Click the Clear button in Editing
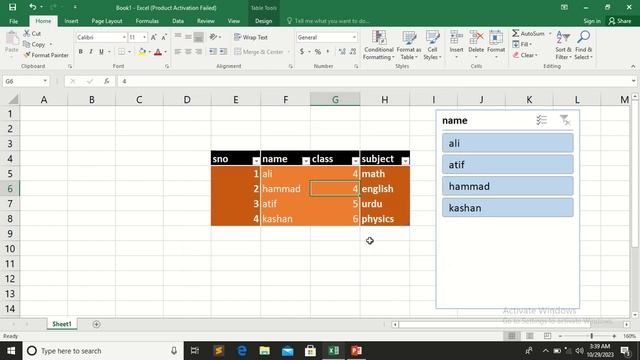Screen dimensions: 640x360 tap(525, 55)
